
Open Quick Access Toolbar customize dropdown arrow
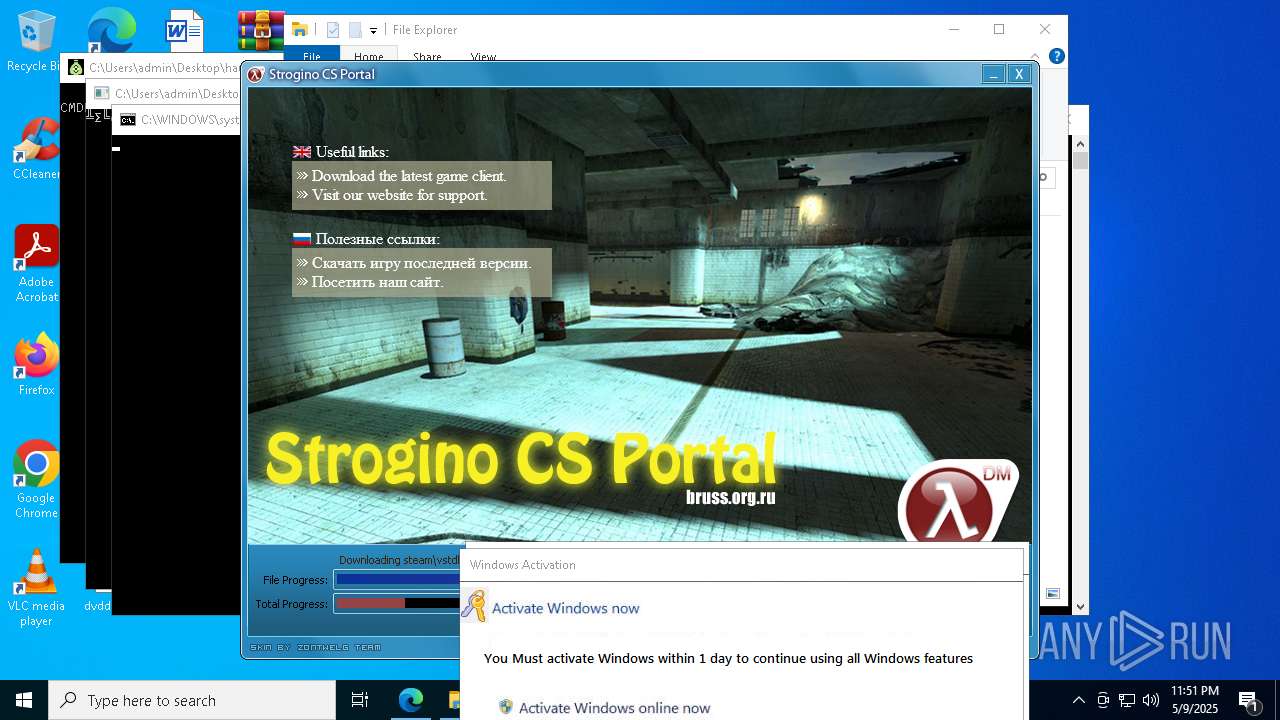373,31
